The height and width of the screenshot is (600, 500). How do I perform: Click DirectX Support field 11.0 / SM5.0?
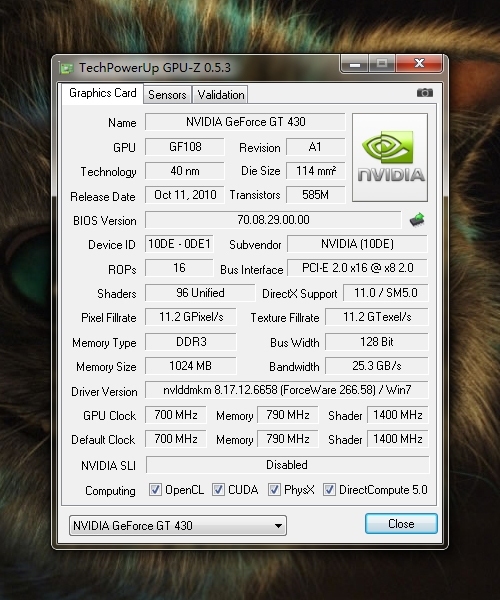(386, 293)
